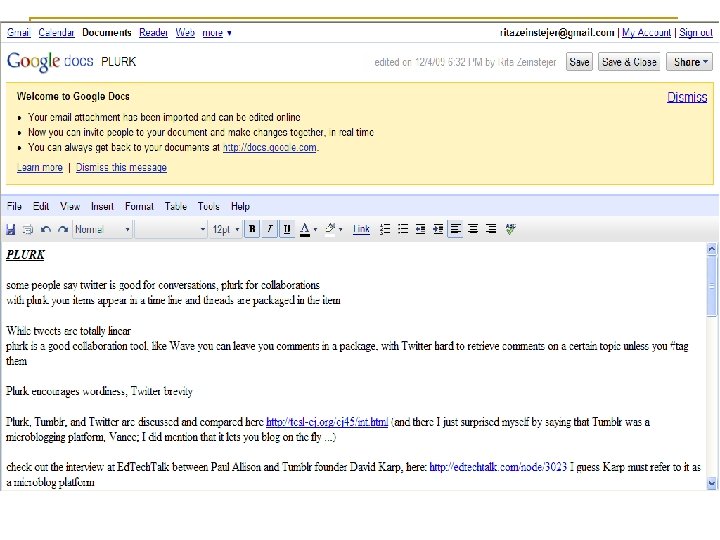Click the PLURK document title

pyautogui.click(x=118, y=62)
